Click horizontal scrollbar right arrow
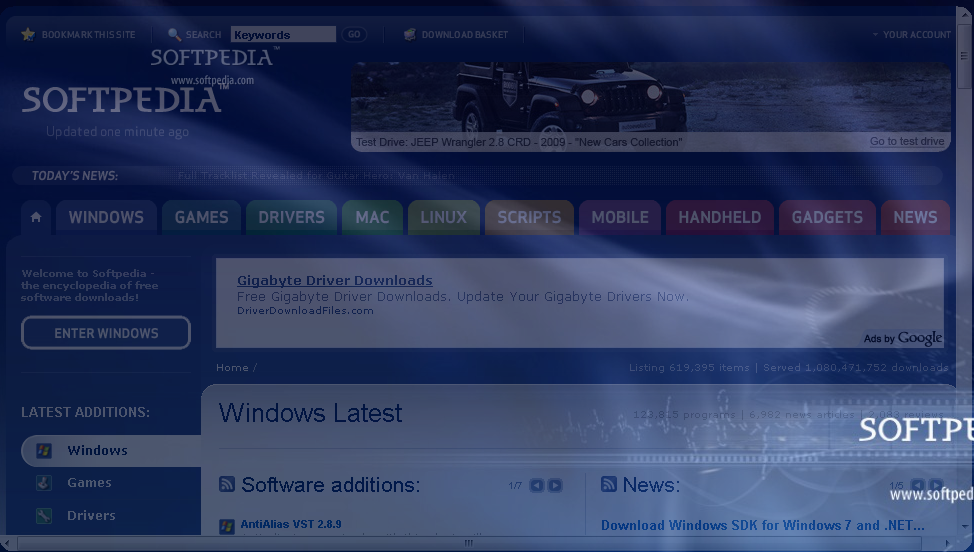974x552 pixels. pyautogui.click(x=949, y=544)
